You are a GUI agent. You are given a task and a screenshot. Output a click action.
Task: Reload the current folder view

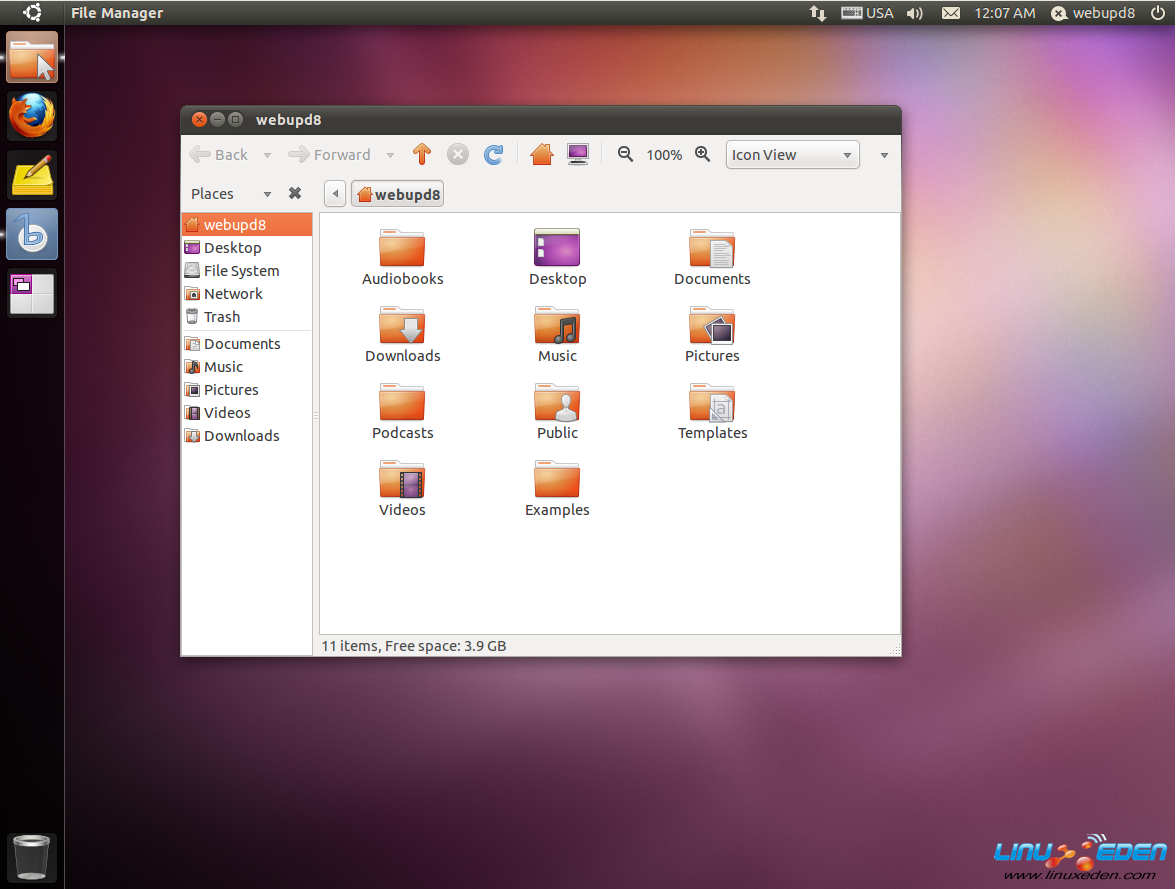tap(493, 154)
